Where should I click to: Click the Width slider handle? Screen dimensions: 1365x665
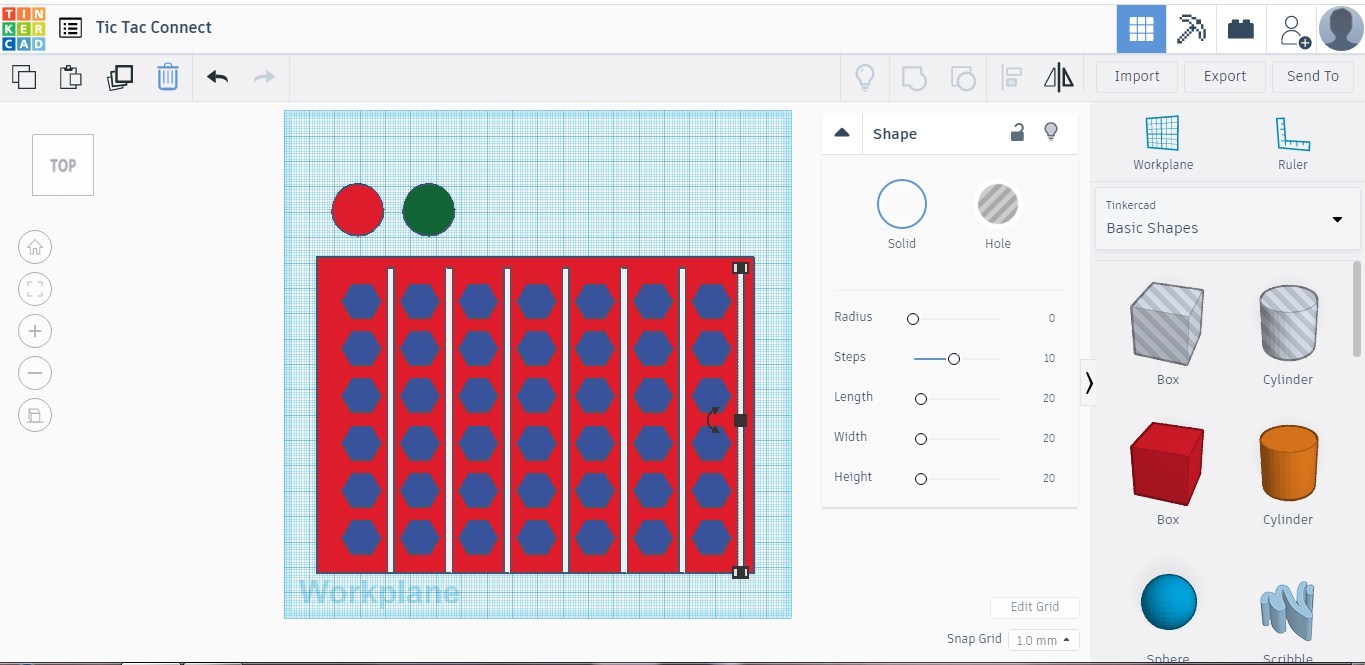click(921, 439)
